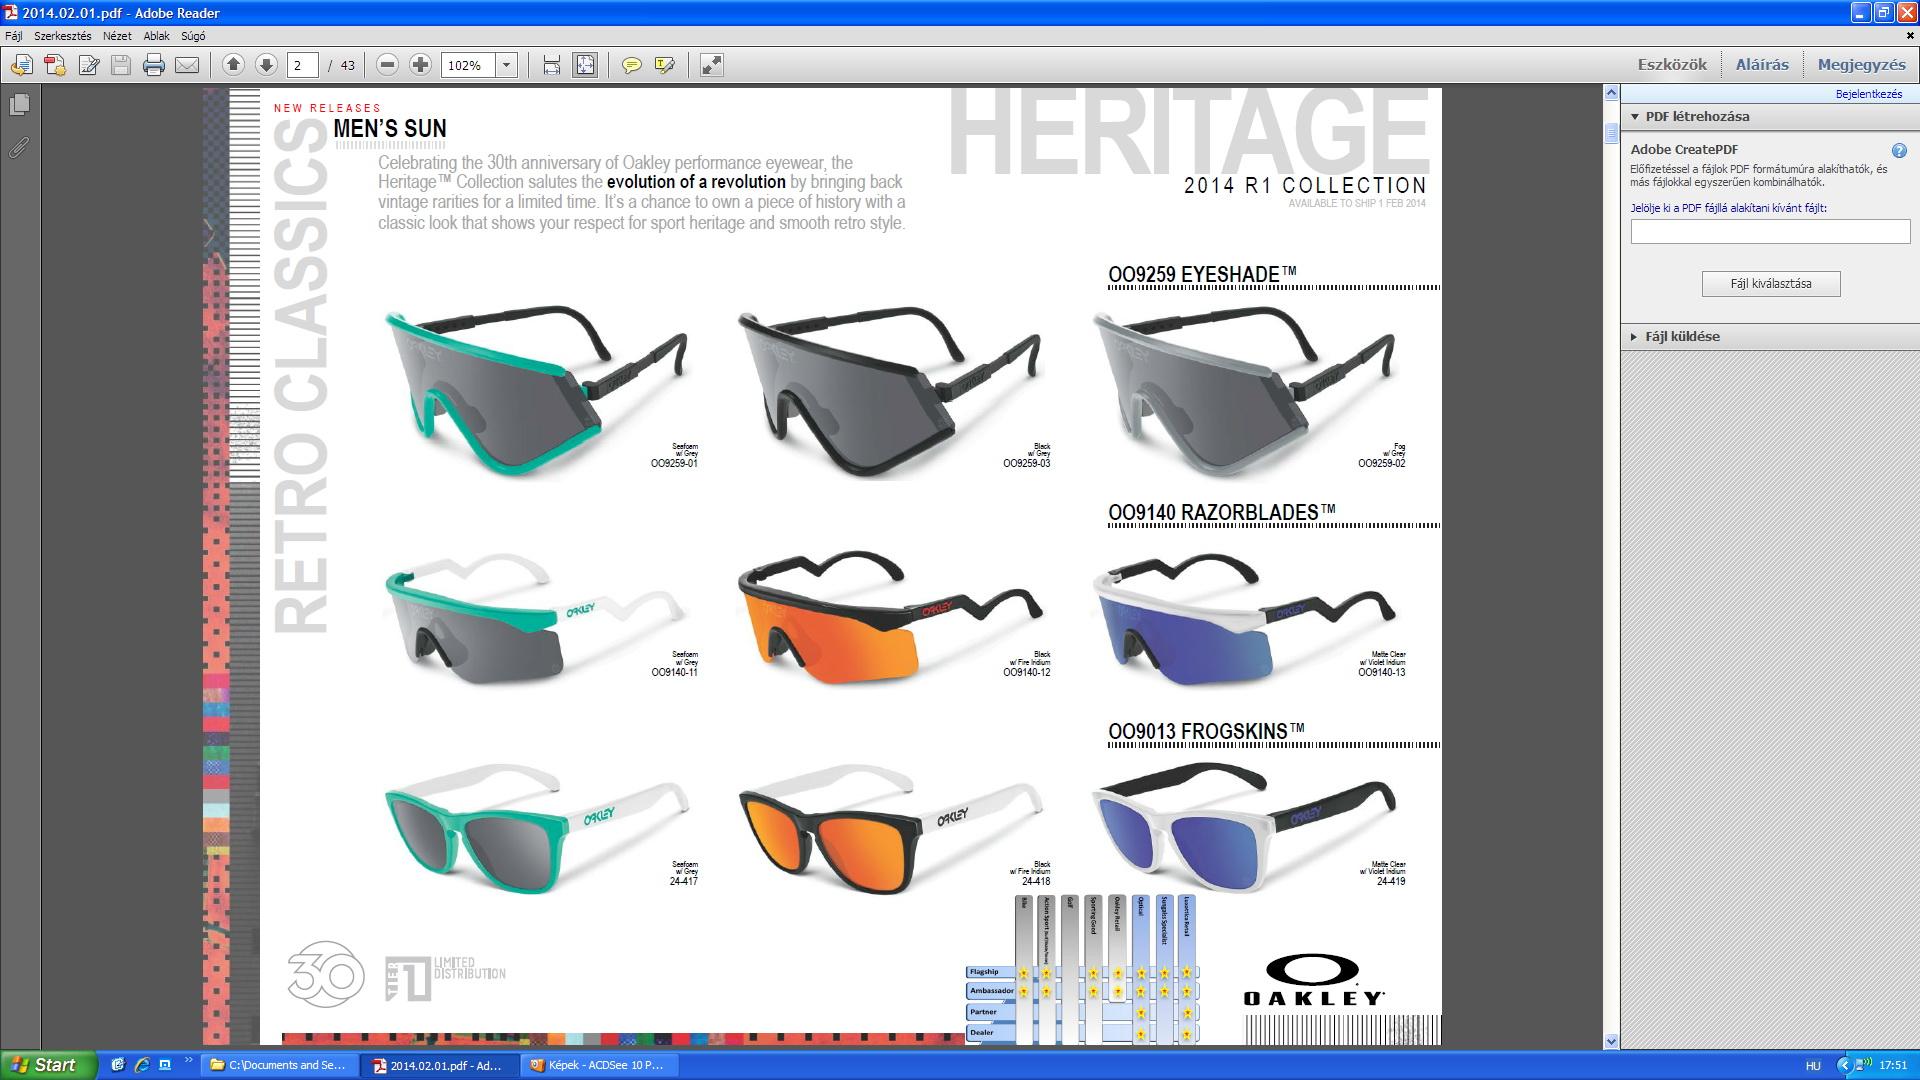
Task: Open the Szerkesztés menu
Action: (62, 36)
